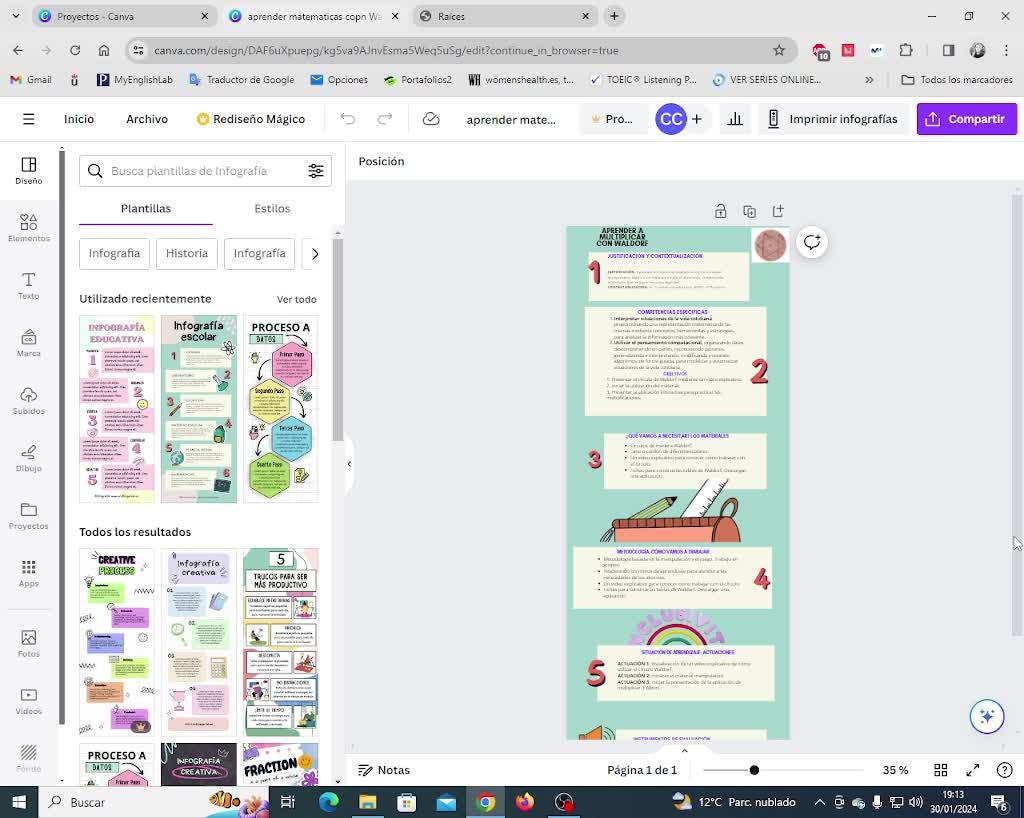Open the Apps panel
The height and width of the screenshot is (818, 1024).
coord(29,573)
